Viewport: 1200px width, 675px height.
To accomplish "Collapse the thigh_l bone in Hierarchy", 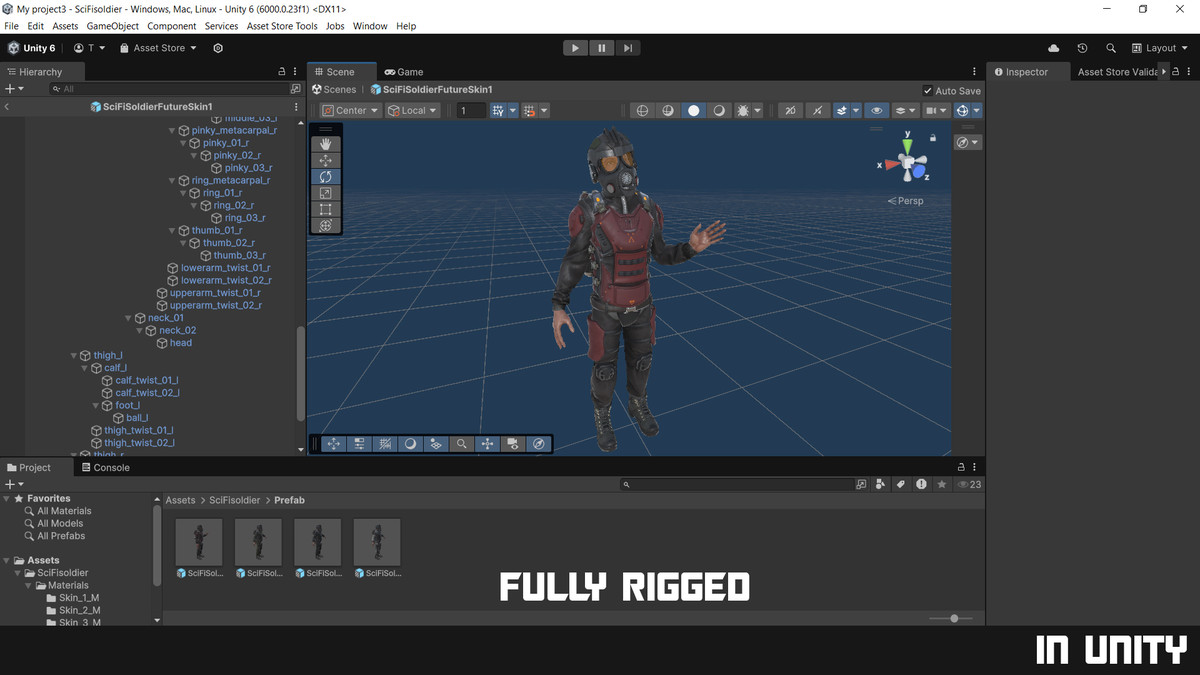I will click(73, 356).
